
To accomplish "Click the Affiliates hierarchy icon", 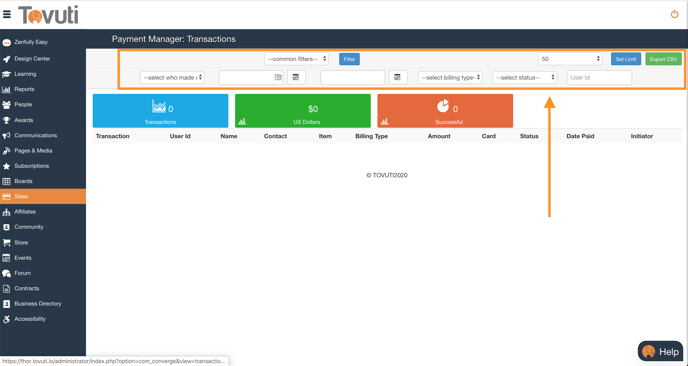I will point(7,212).
